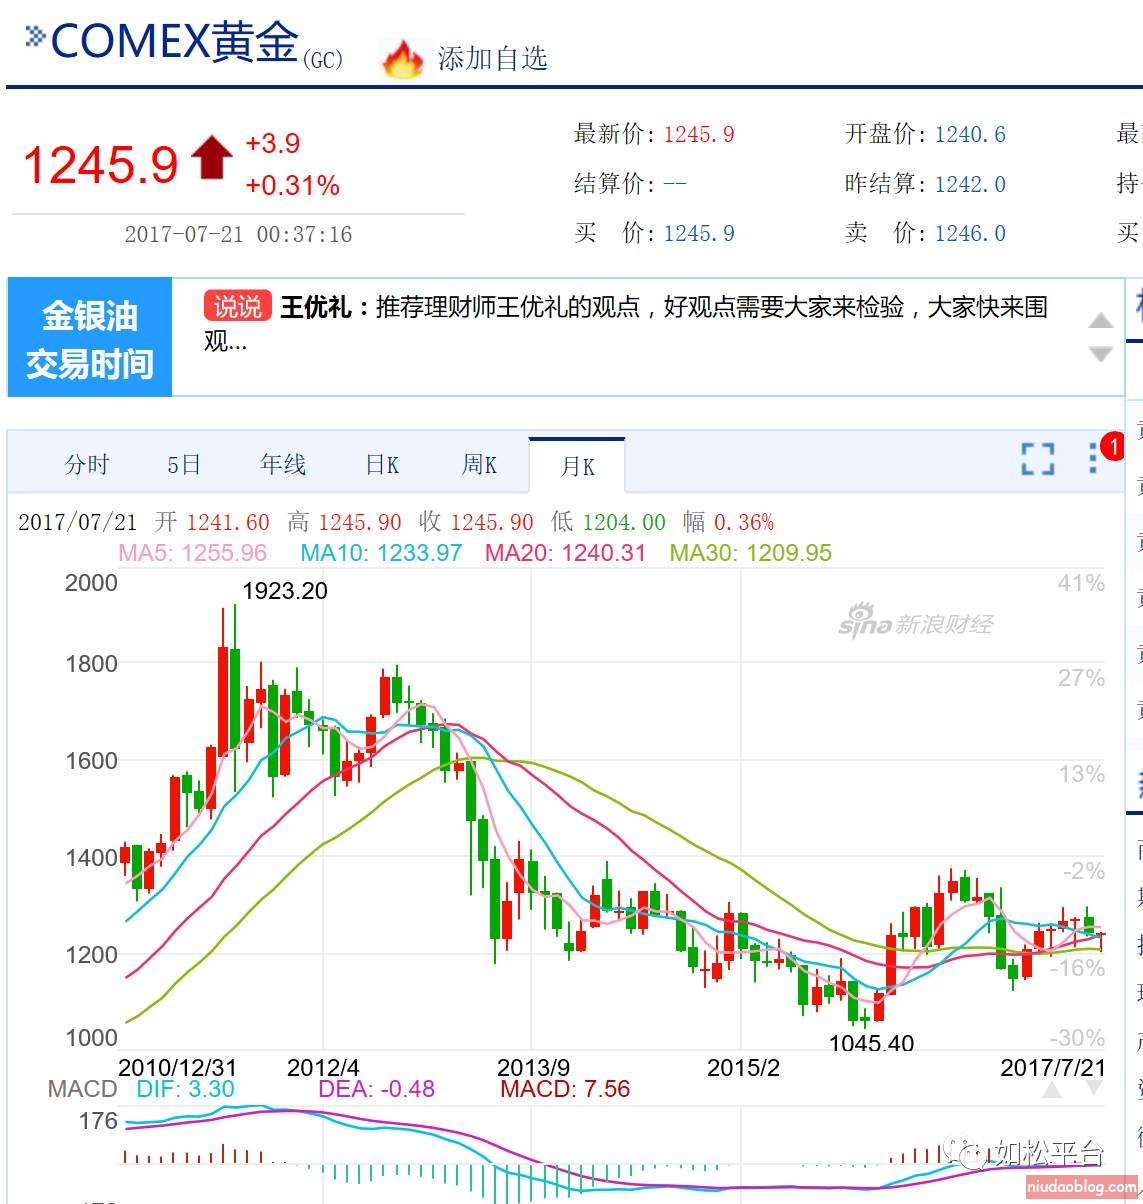The height and width of the screenshot is (1204, 1143).
Task: Click the 2017/7/21 date axis label
Action: 1053,1067
